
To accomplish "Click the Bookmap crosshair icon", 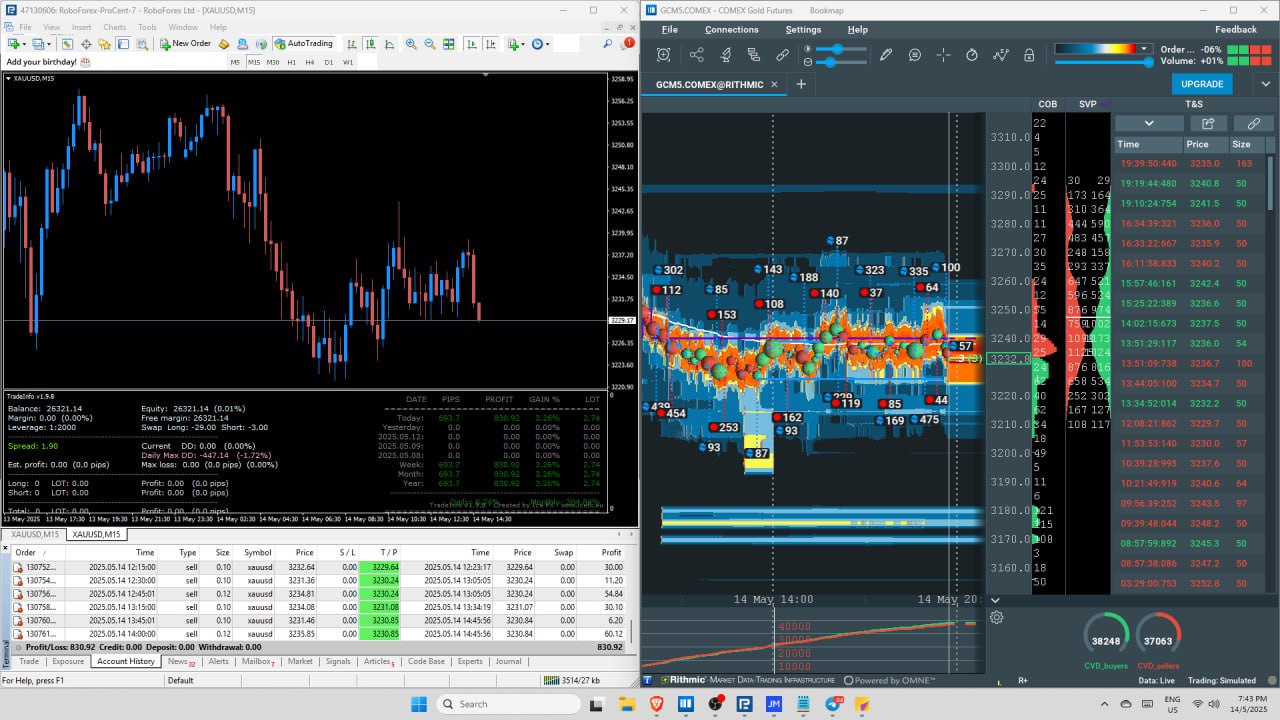I will [x=943, y=55].
